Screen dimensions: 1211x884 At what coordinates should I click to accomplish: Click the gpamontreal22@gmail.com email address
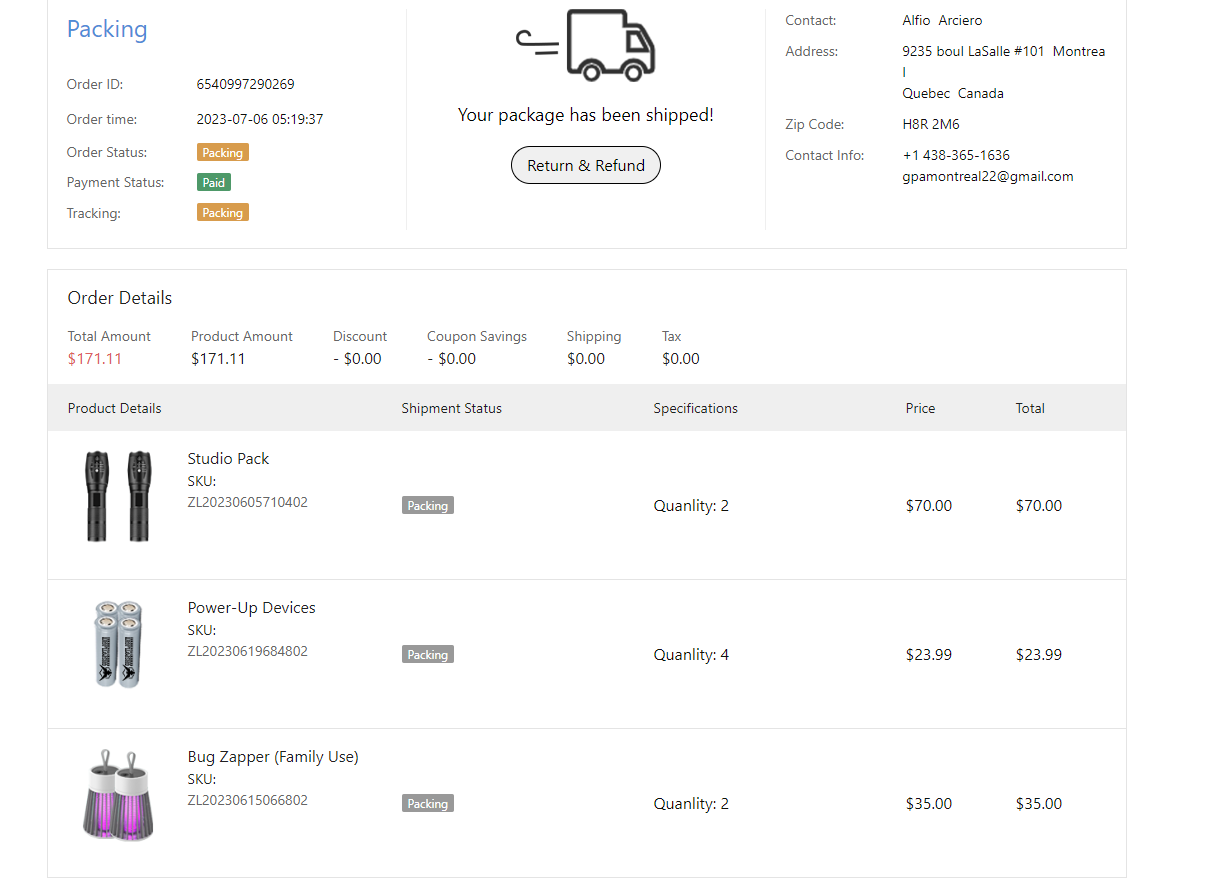987,177
